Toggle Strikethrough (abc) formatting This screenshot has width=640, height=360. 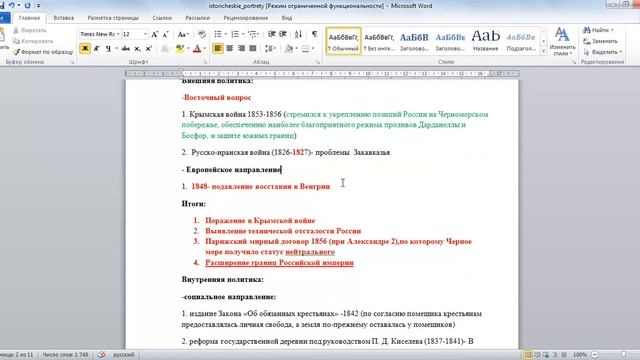126,49
